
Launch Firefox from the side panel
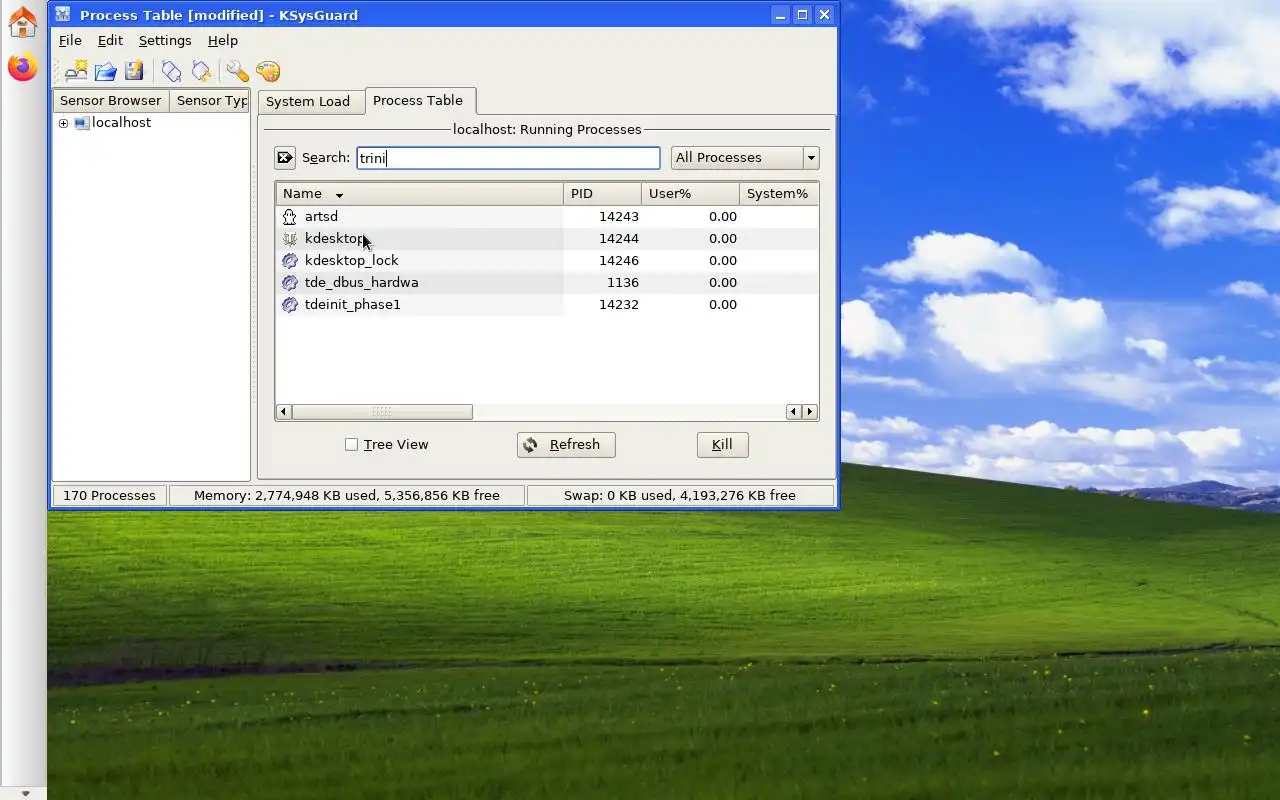tap(22, 68)
